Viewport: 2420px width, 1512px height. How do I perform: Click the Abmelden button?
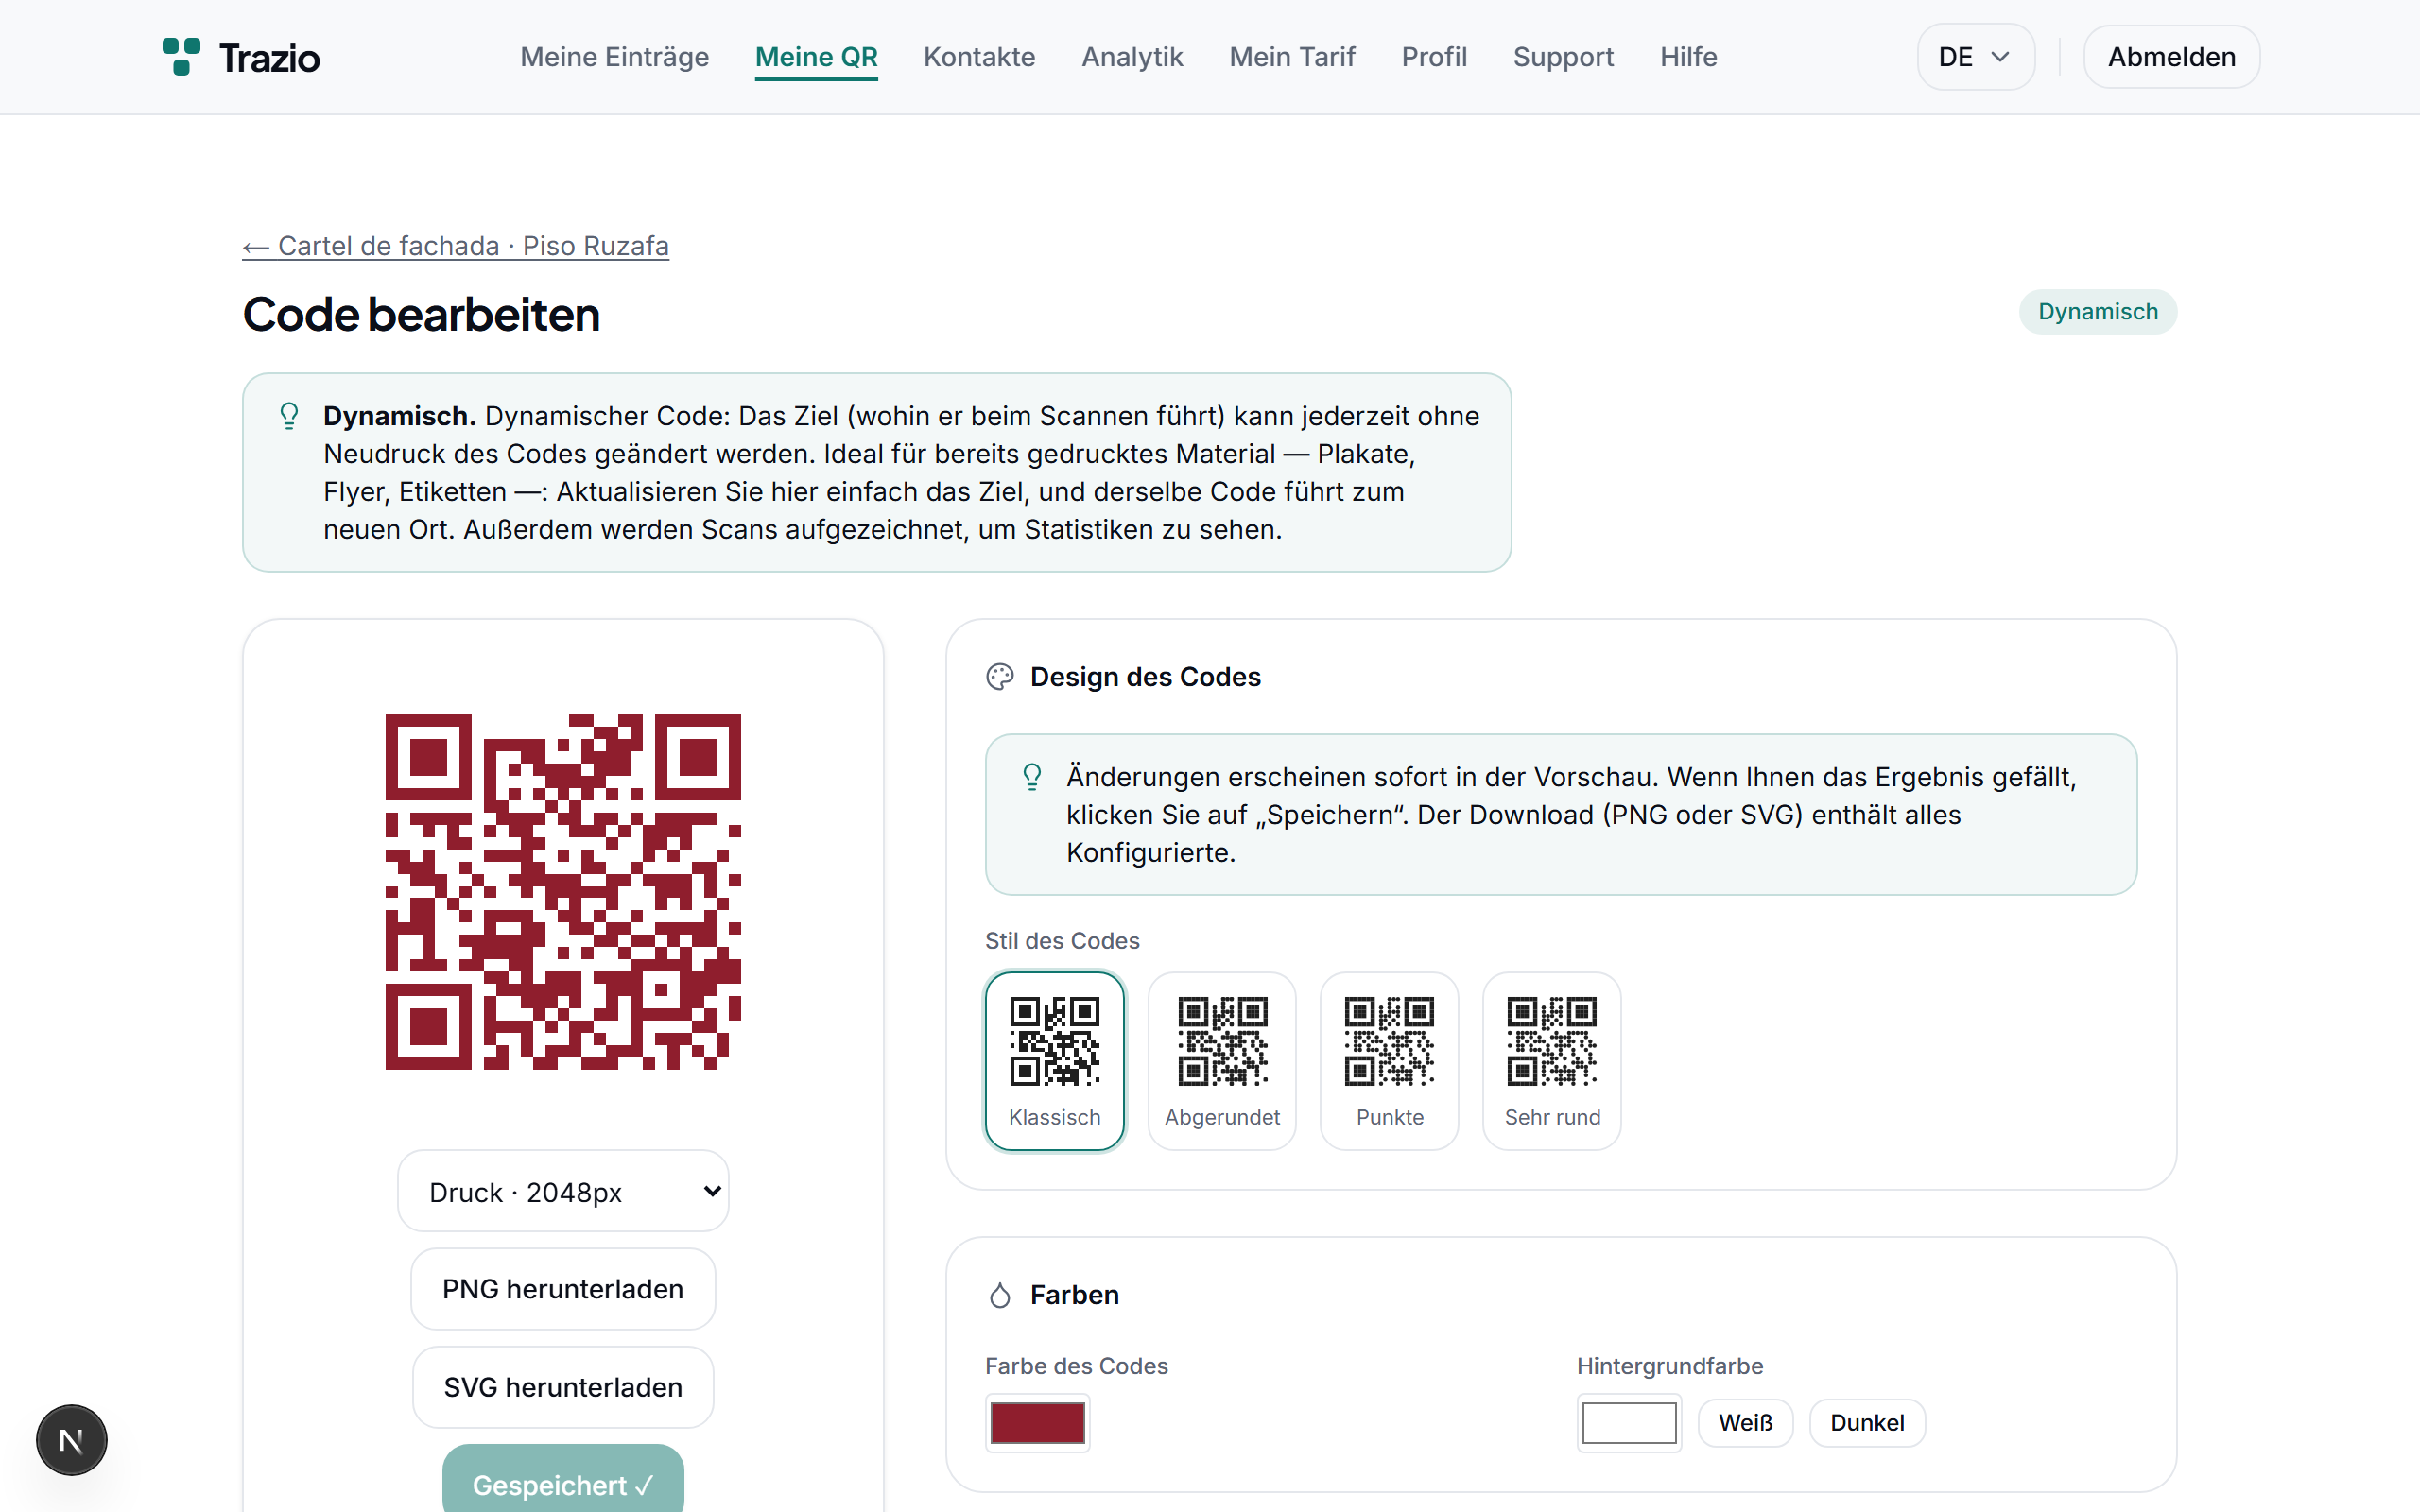click(2171, 57)
